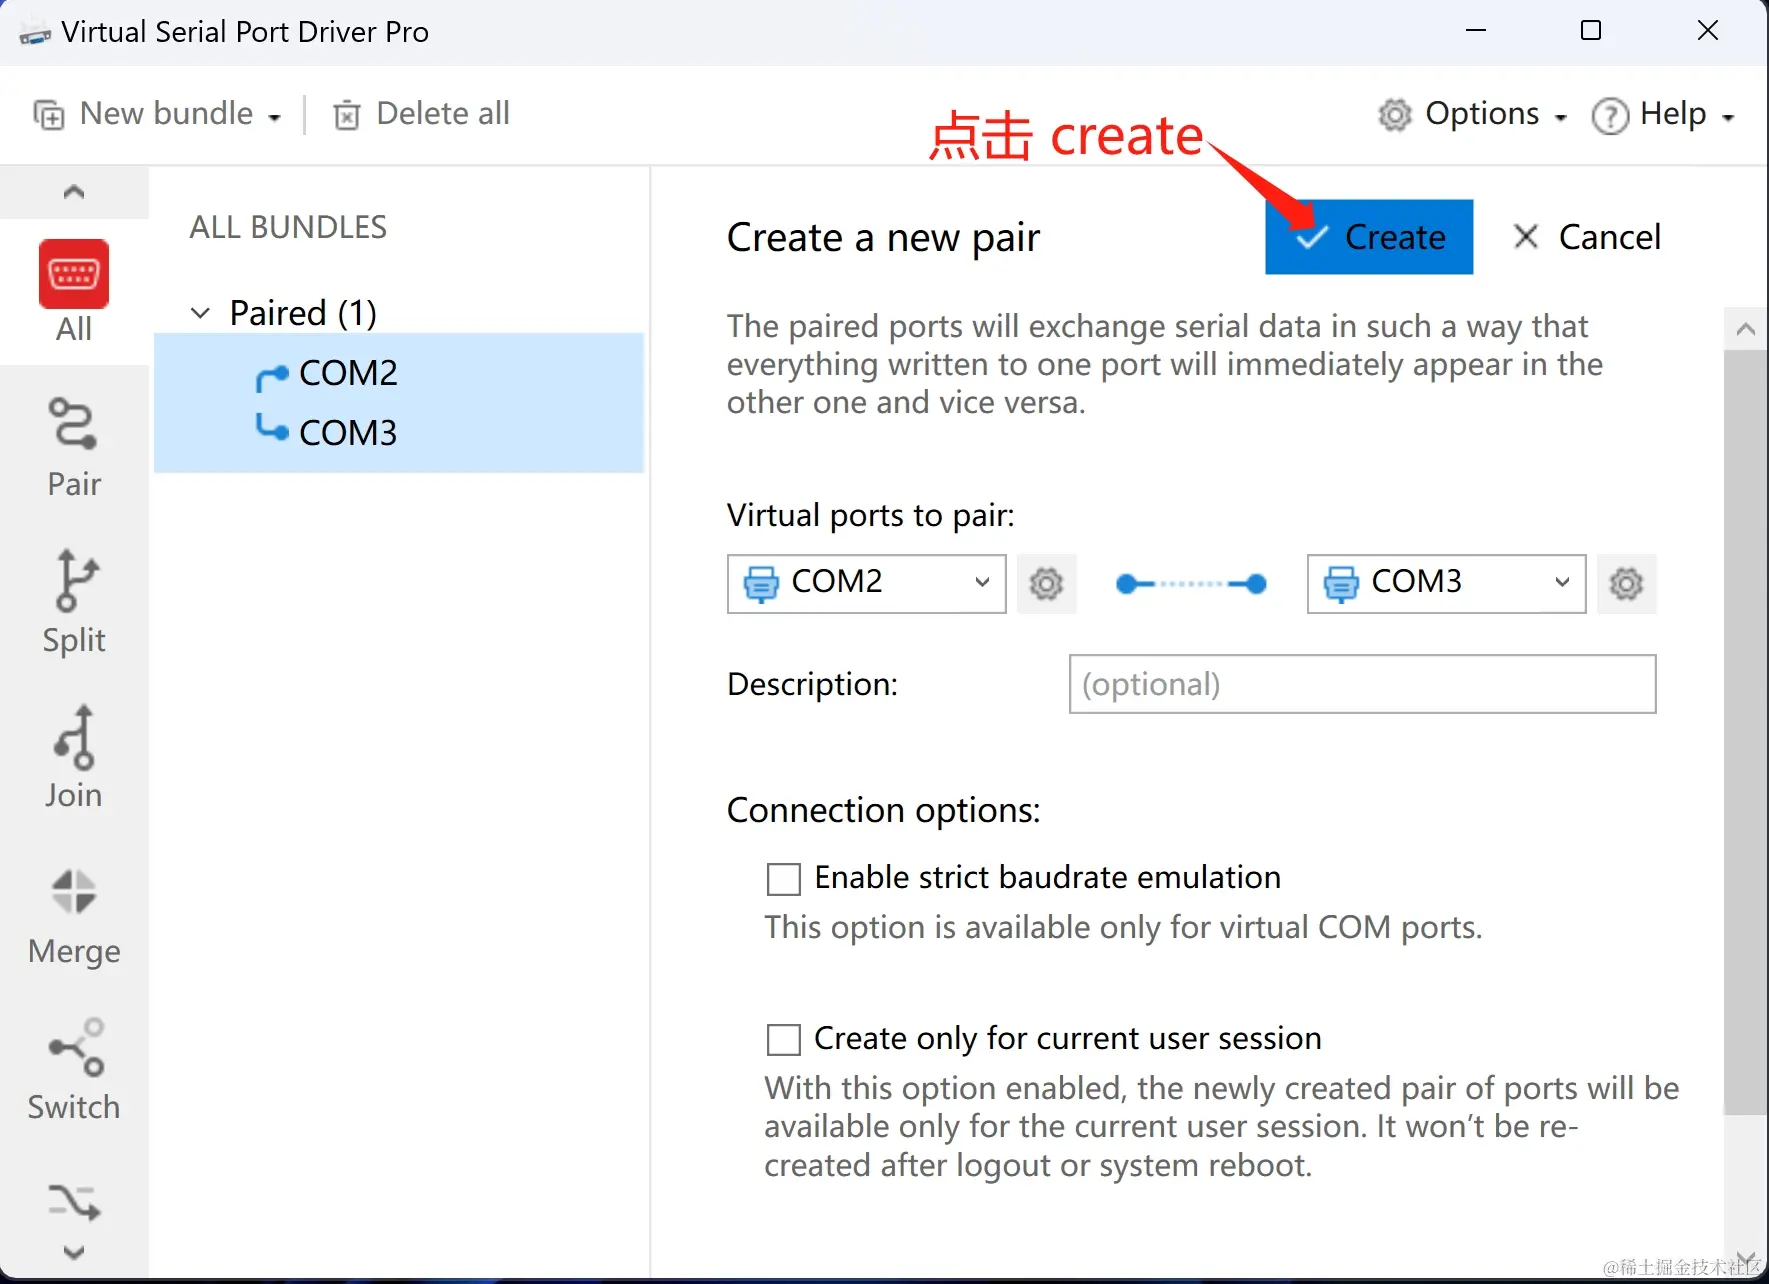This screenshot has height=1284, width=1769.
Task: Click the New bundle icon
Action: (47, 114)
